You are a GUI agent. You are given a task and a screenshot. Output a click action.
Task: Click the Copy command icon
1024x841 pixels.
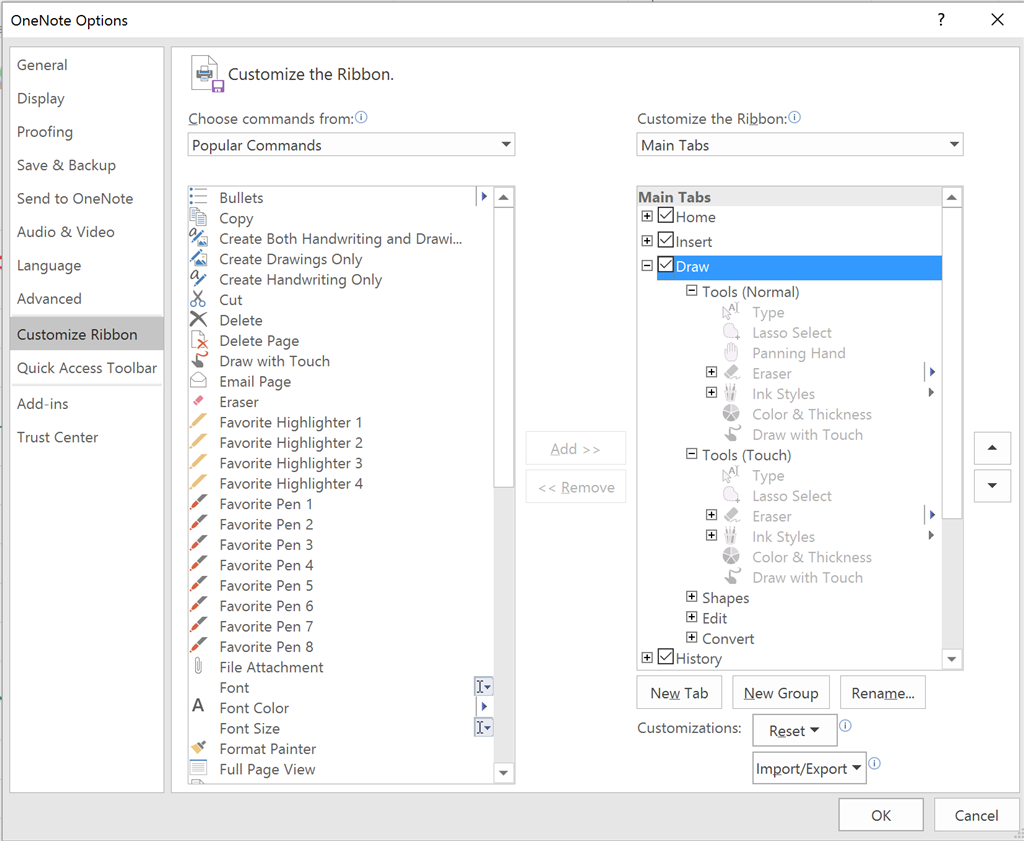pyautogui.click(x=199, y=217)
